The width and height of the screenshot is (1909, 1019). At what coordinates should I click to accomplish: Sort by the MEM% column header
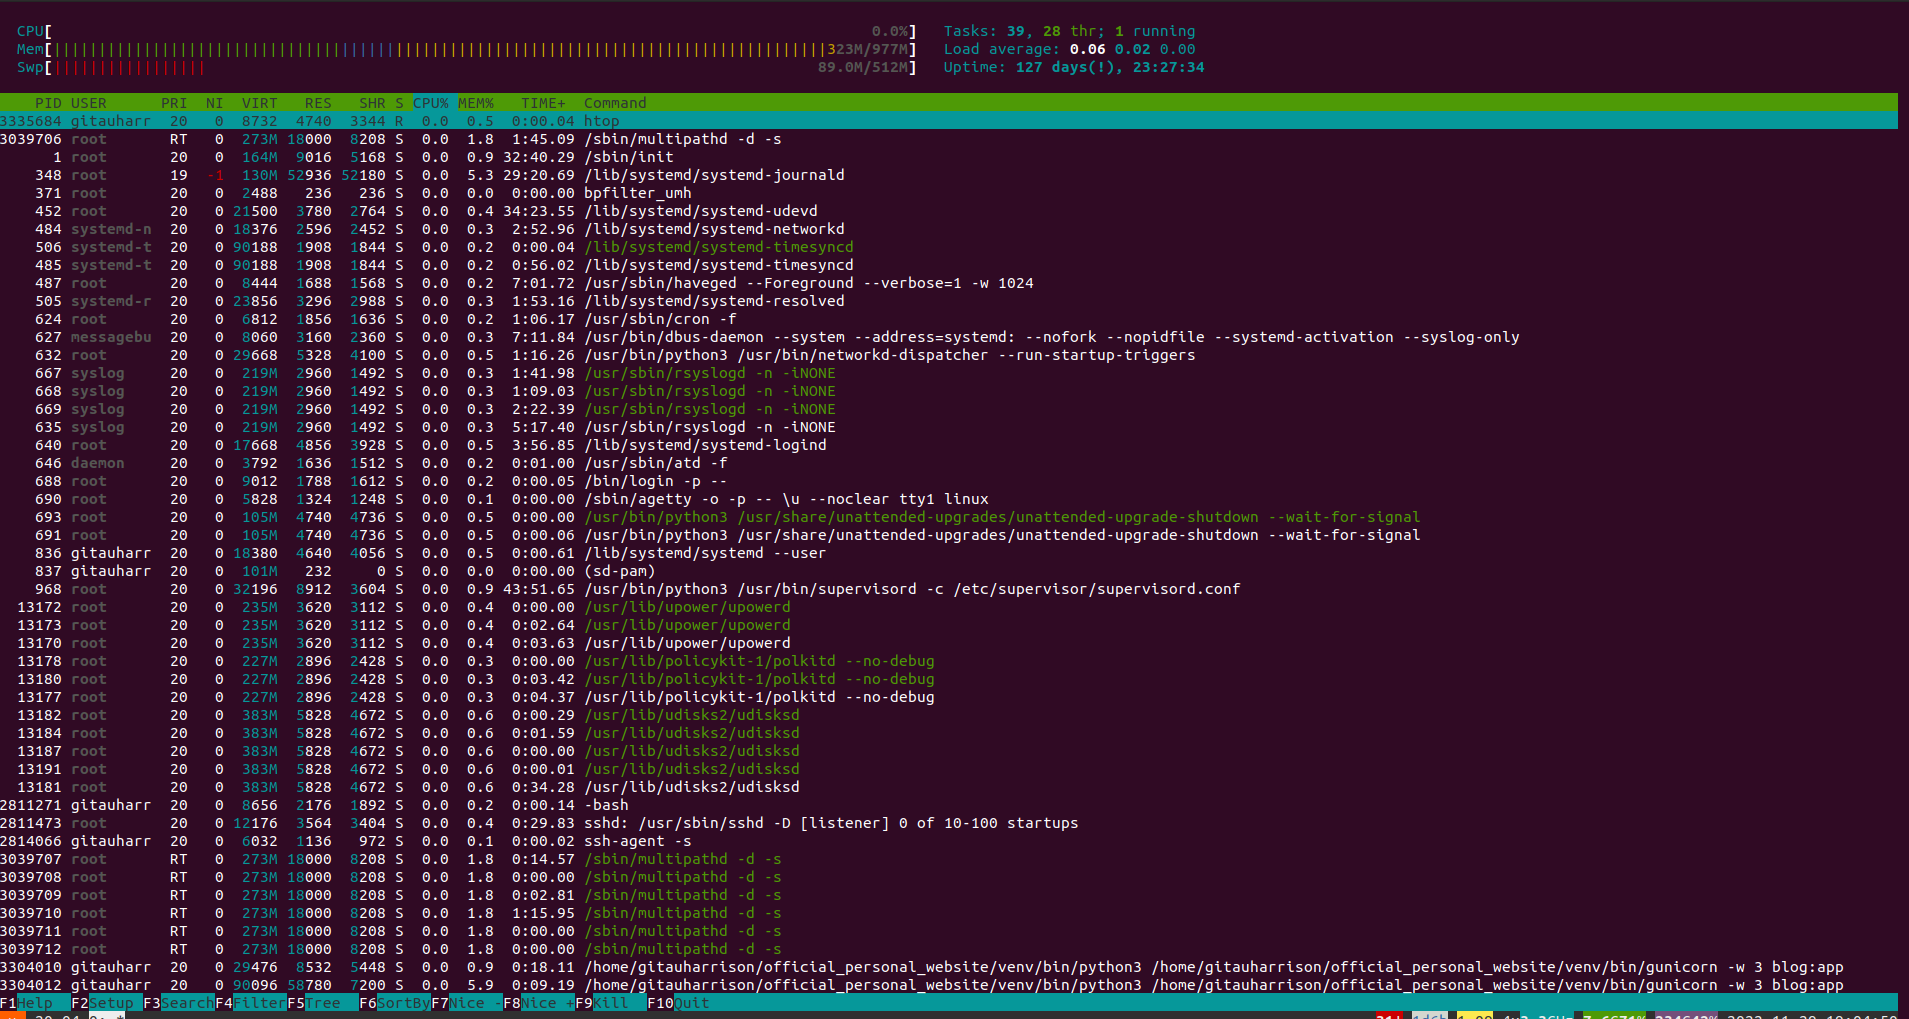tap(476, 103)
